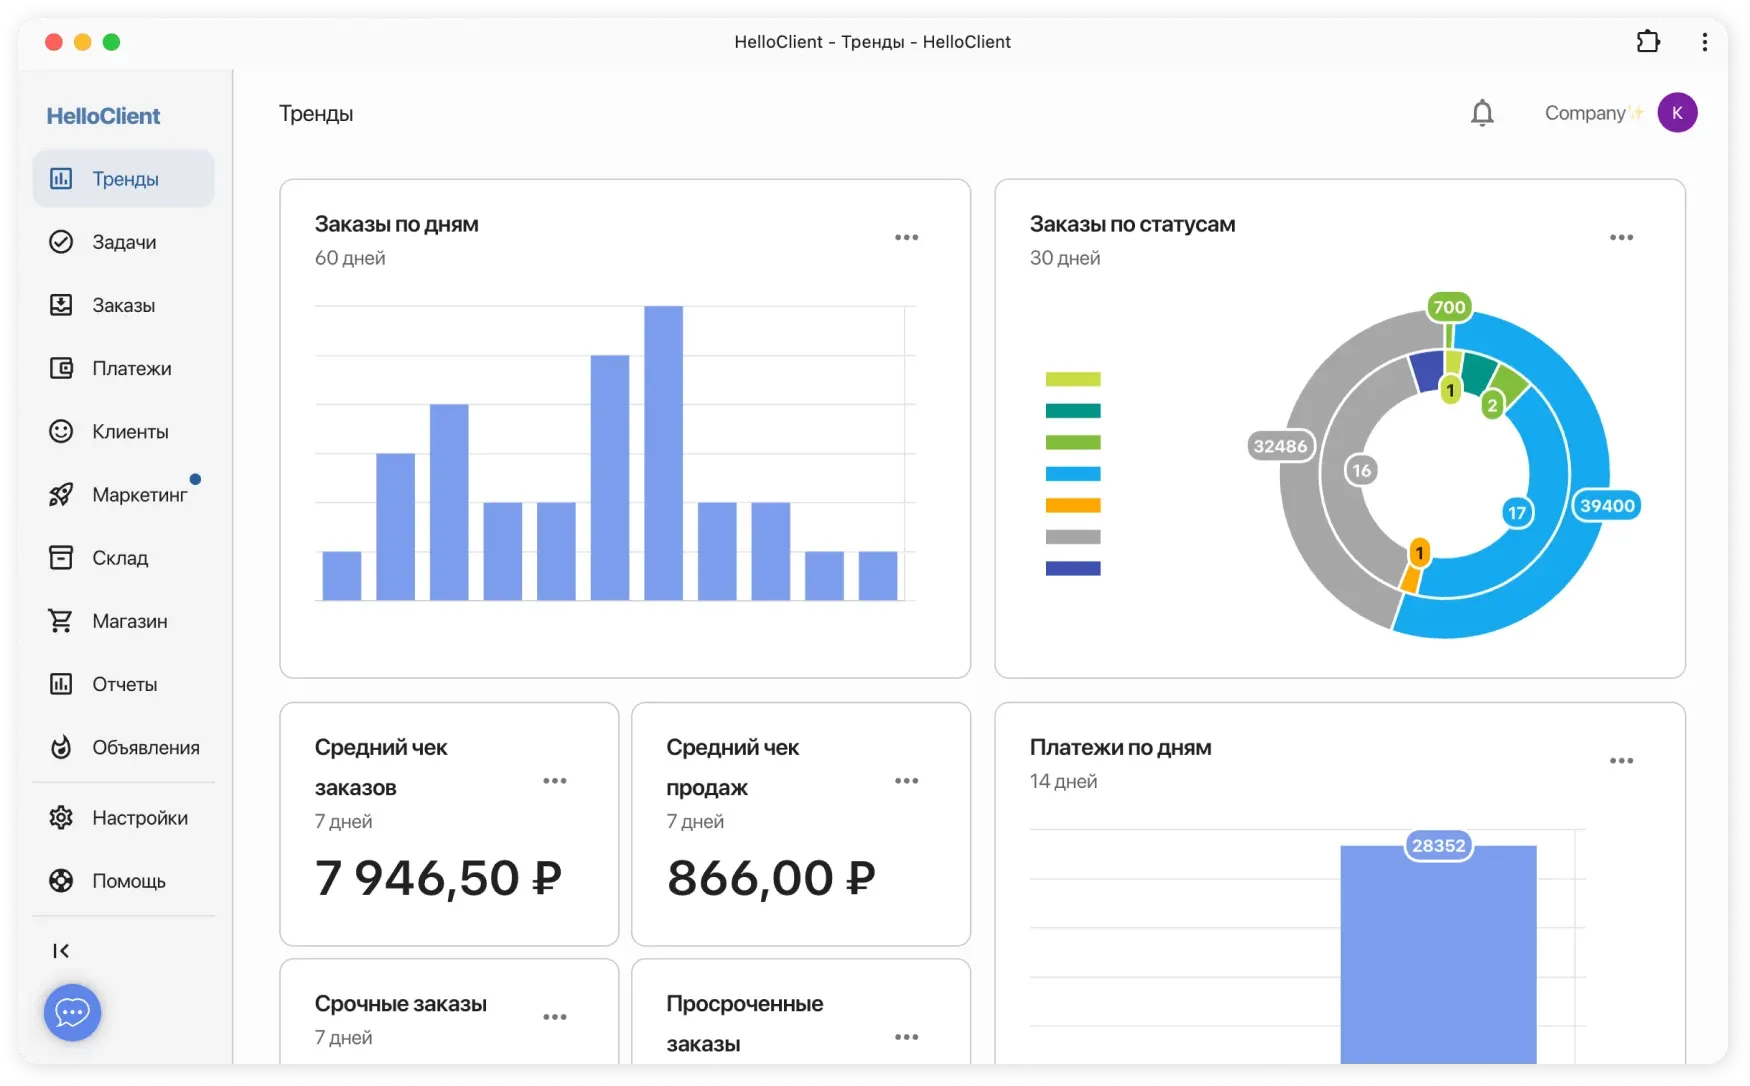Click the orange legend color swatch

point(1072,506)
